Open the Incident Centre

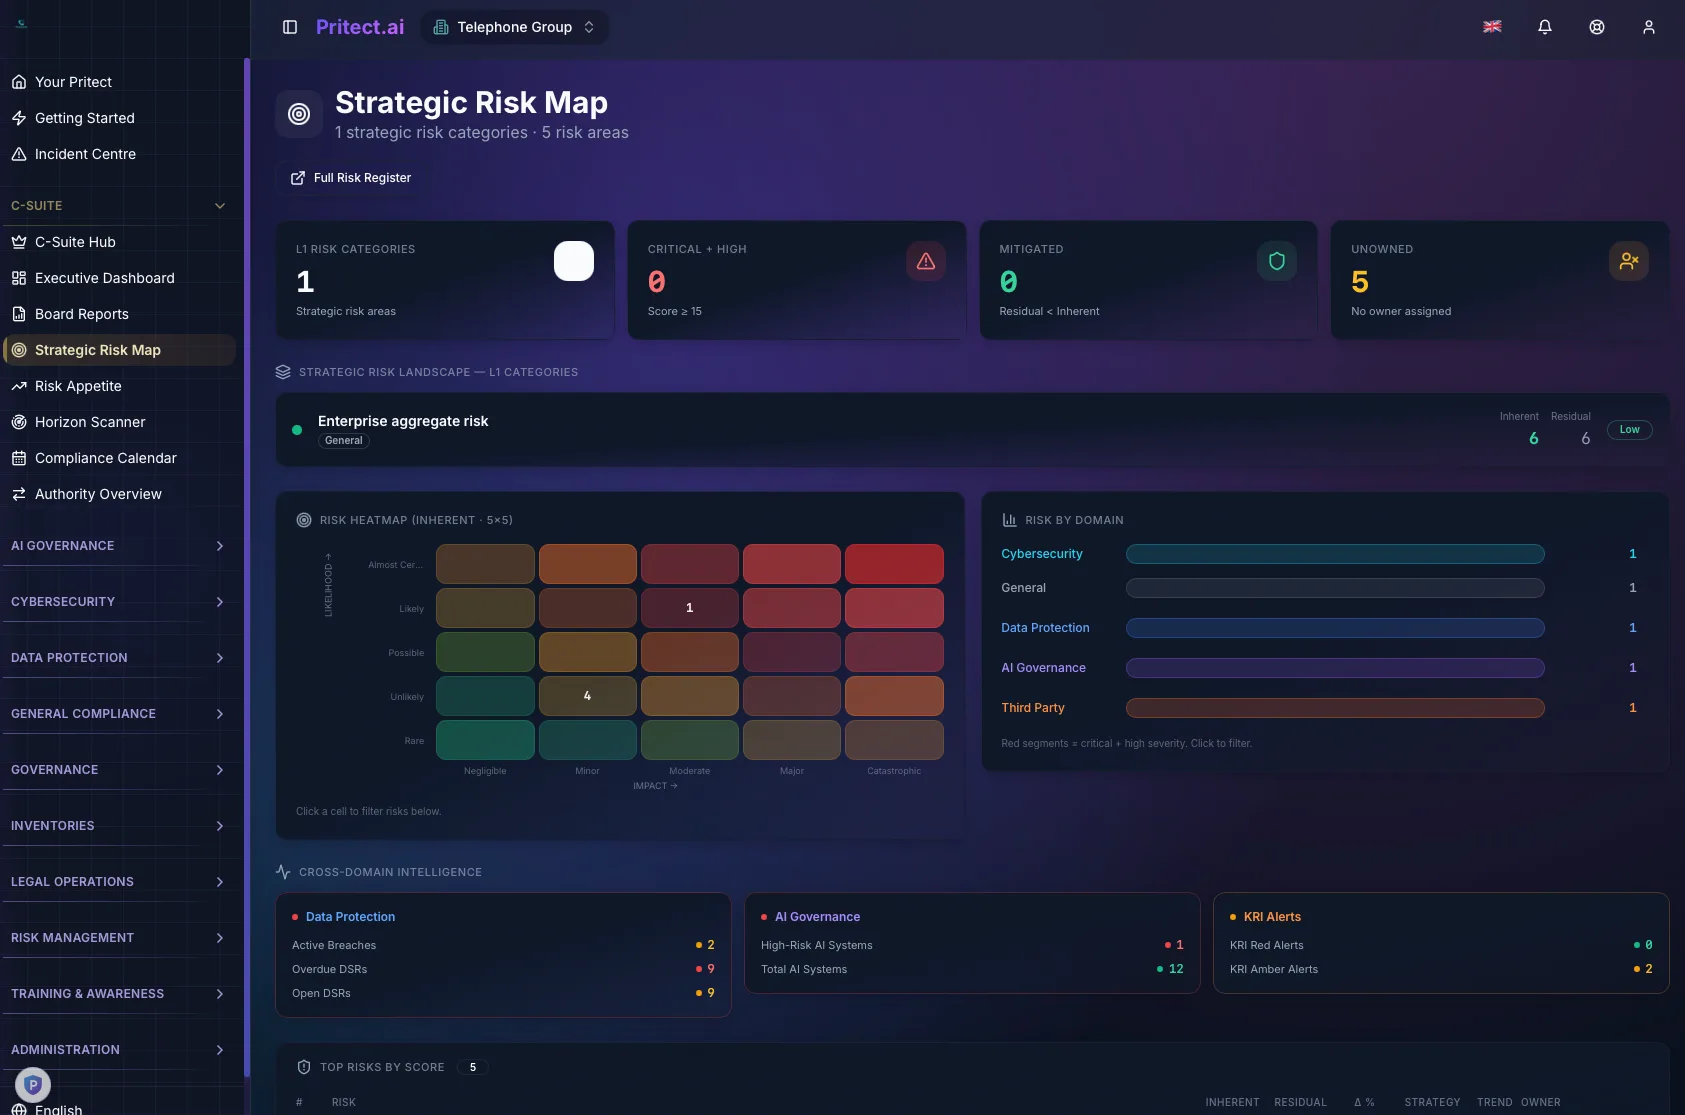point(118,154)
